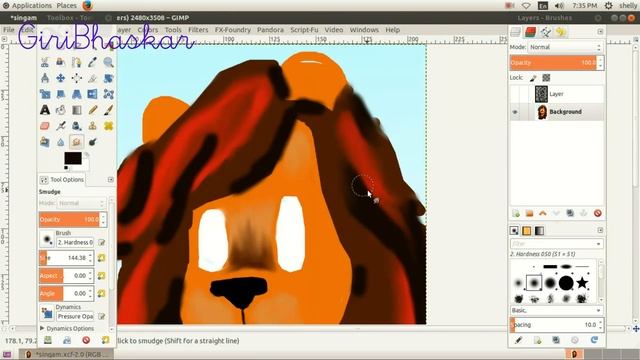This screenshot has width=640, height=360.
Task: Delete the layer with red button
Action: [x=598, y=213]
